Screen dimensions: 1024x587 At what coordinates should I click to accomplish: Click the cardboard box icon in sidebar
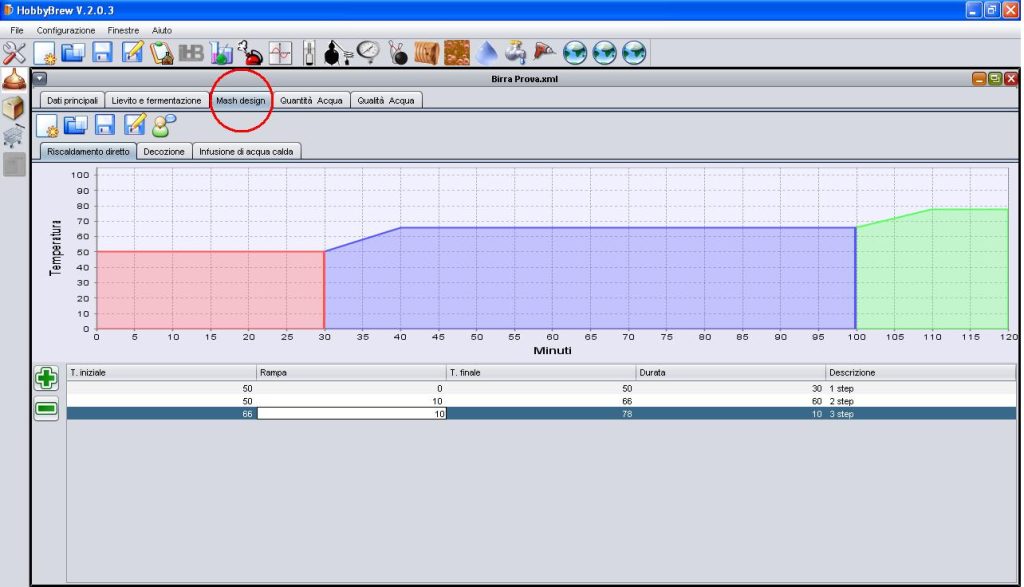tap(14, 108)
